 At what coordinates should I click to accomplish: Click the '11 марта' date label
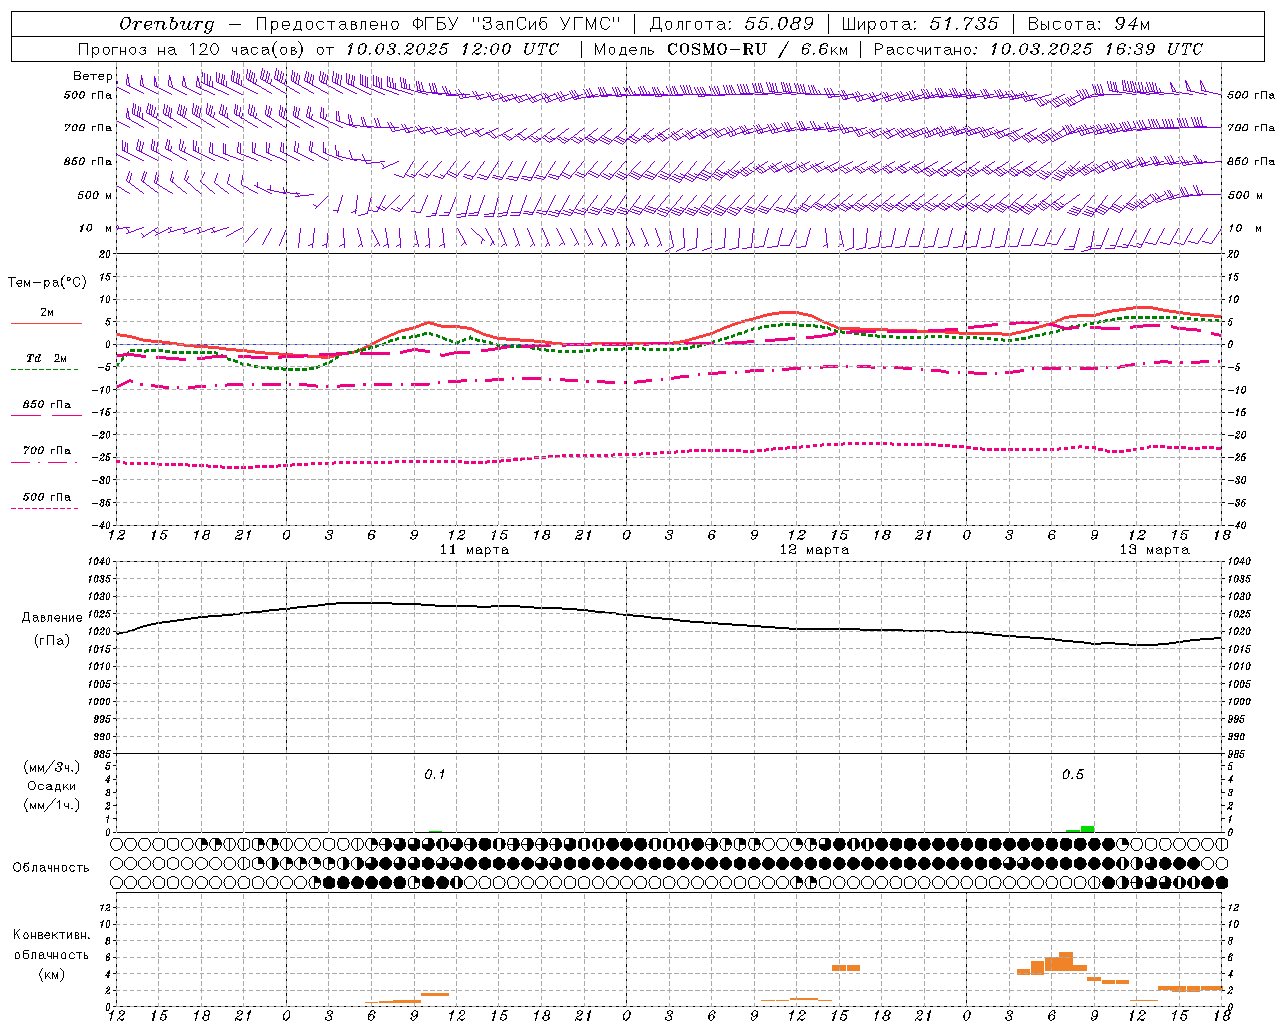point(474,550)
